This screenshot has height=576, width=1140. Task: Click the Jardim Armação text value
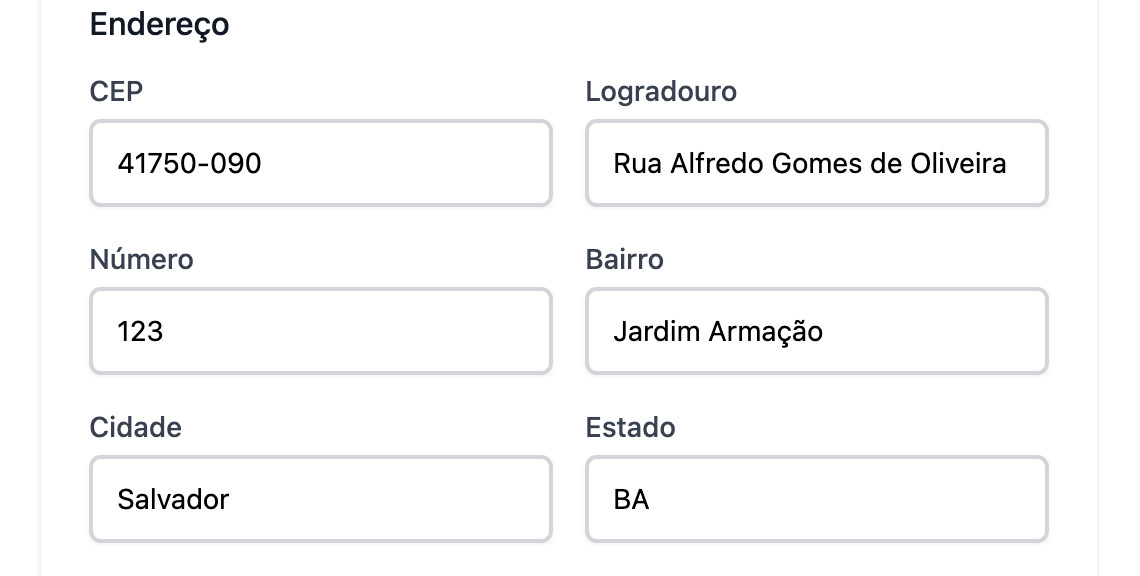pos(717,331)
